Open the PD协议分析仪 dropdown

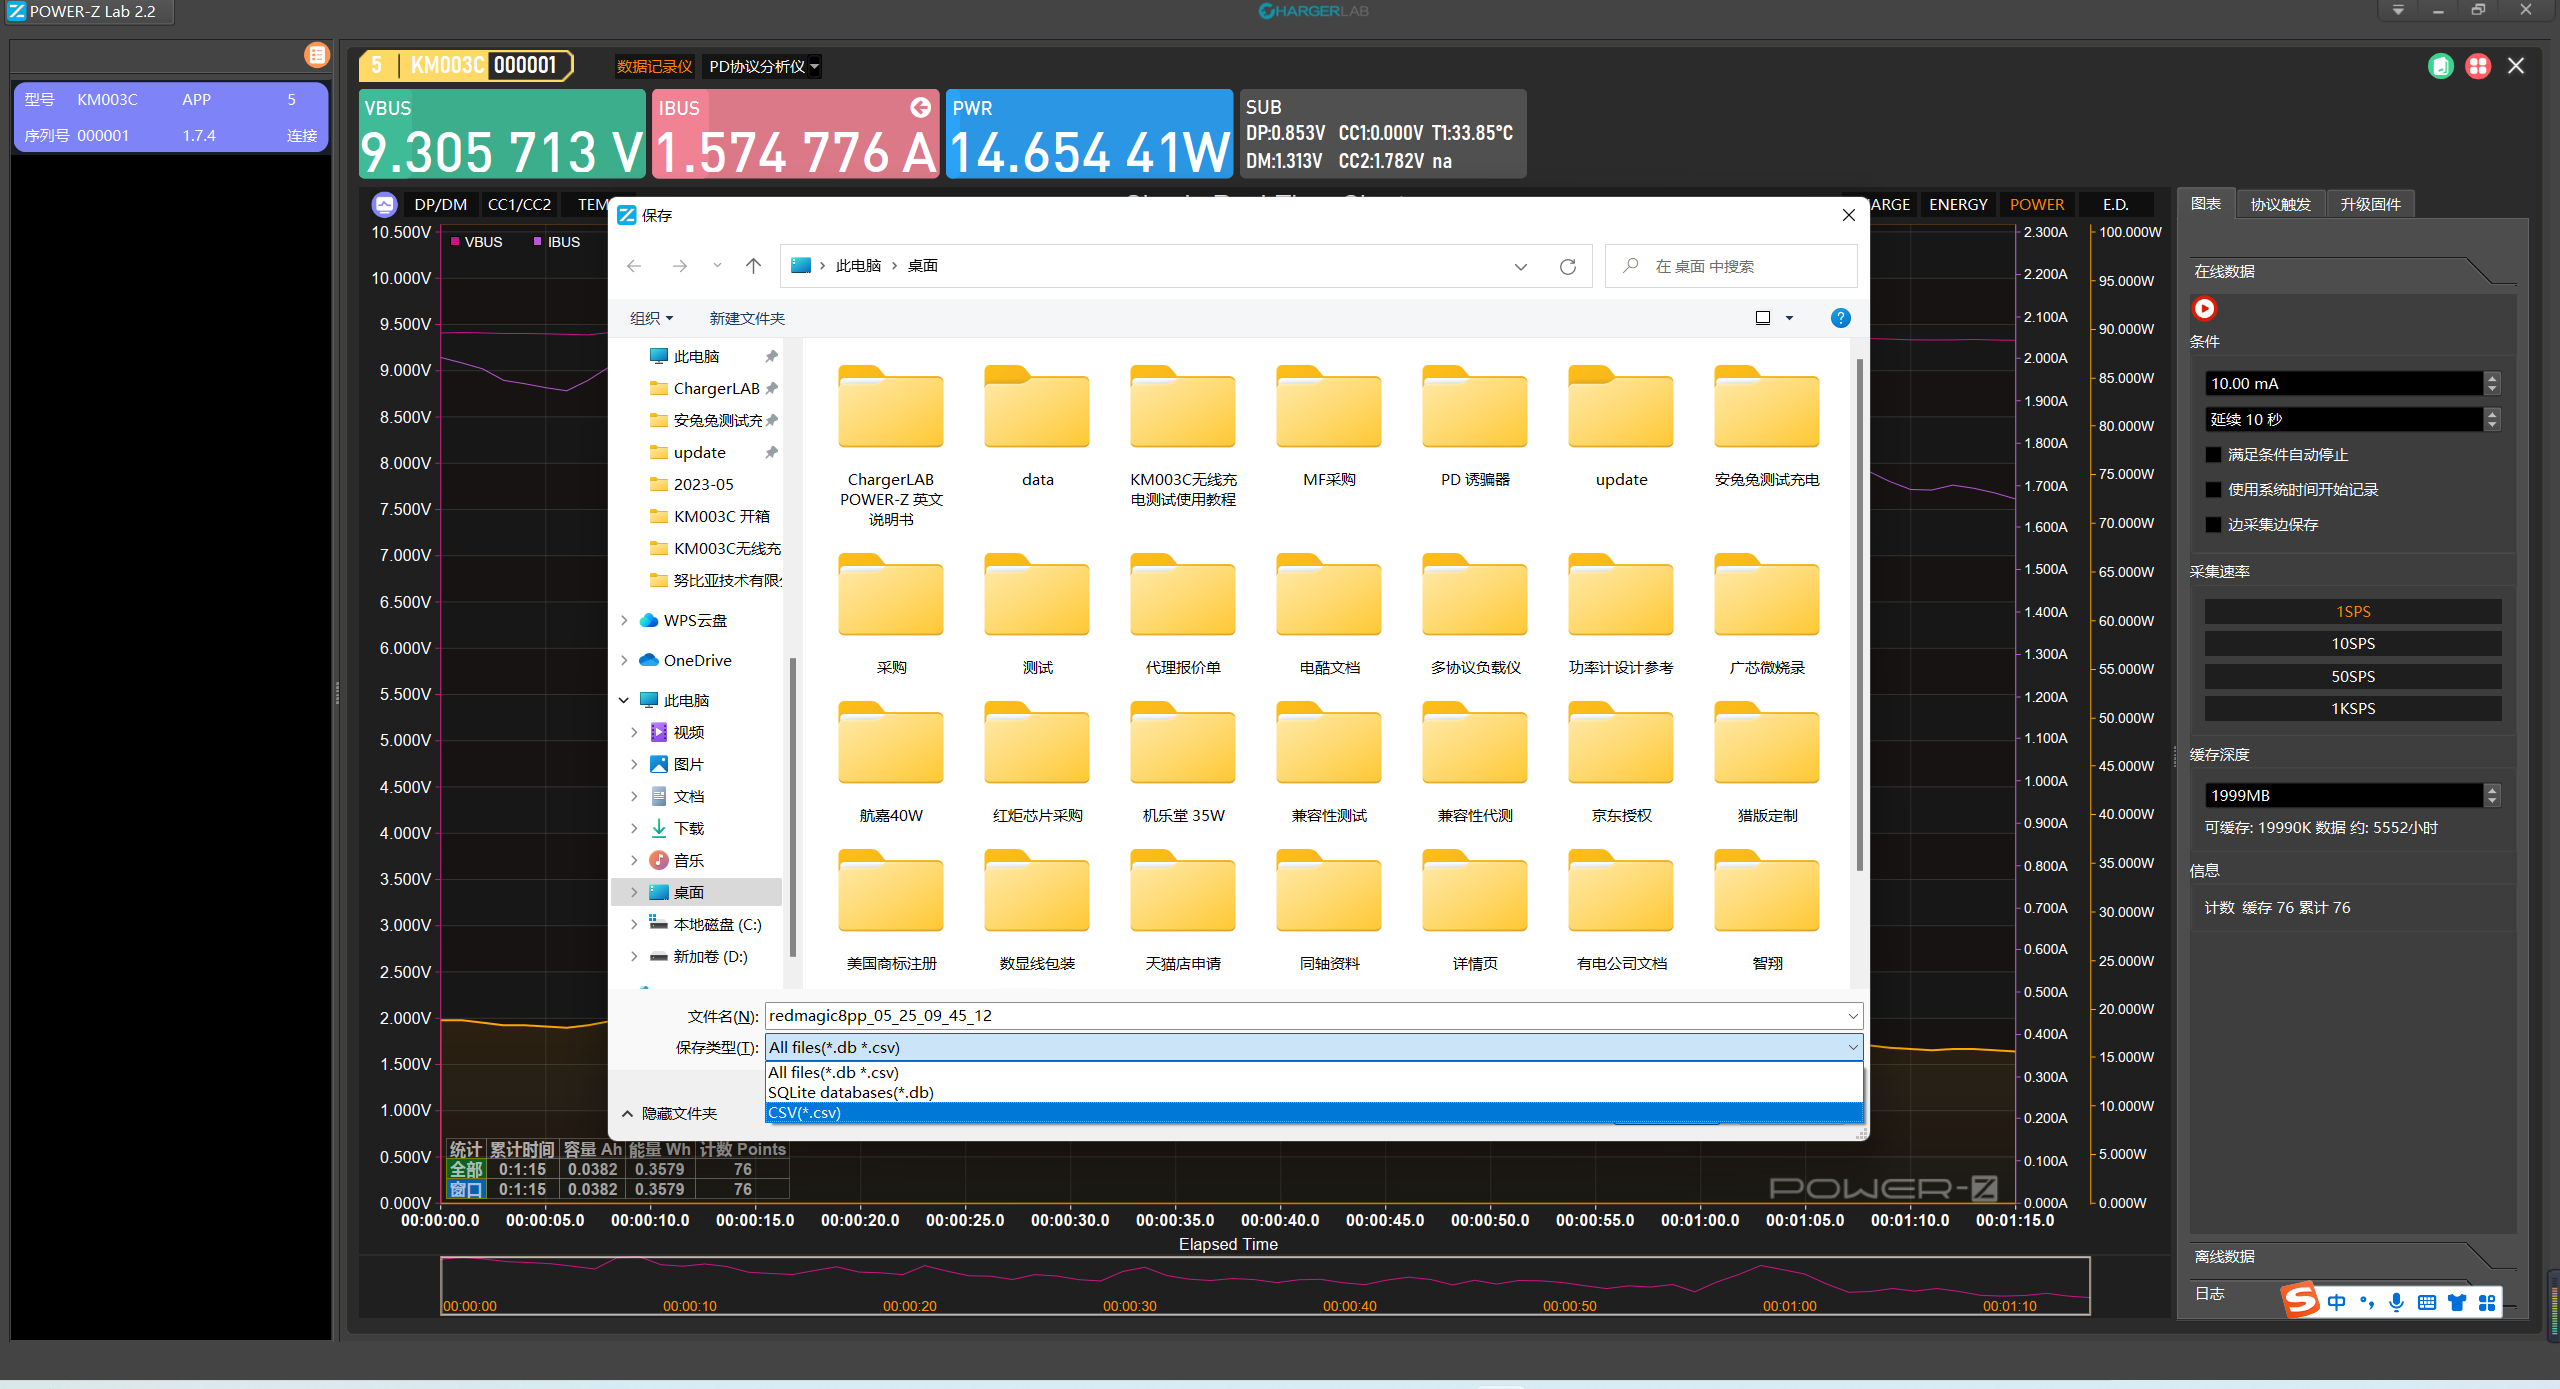pos(763,67)
